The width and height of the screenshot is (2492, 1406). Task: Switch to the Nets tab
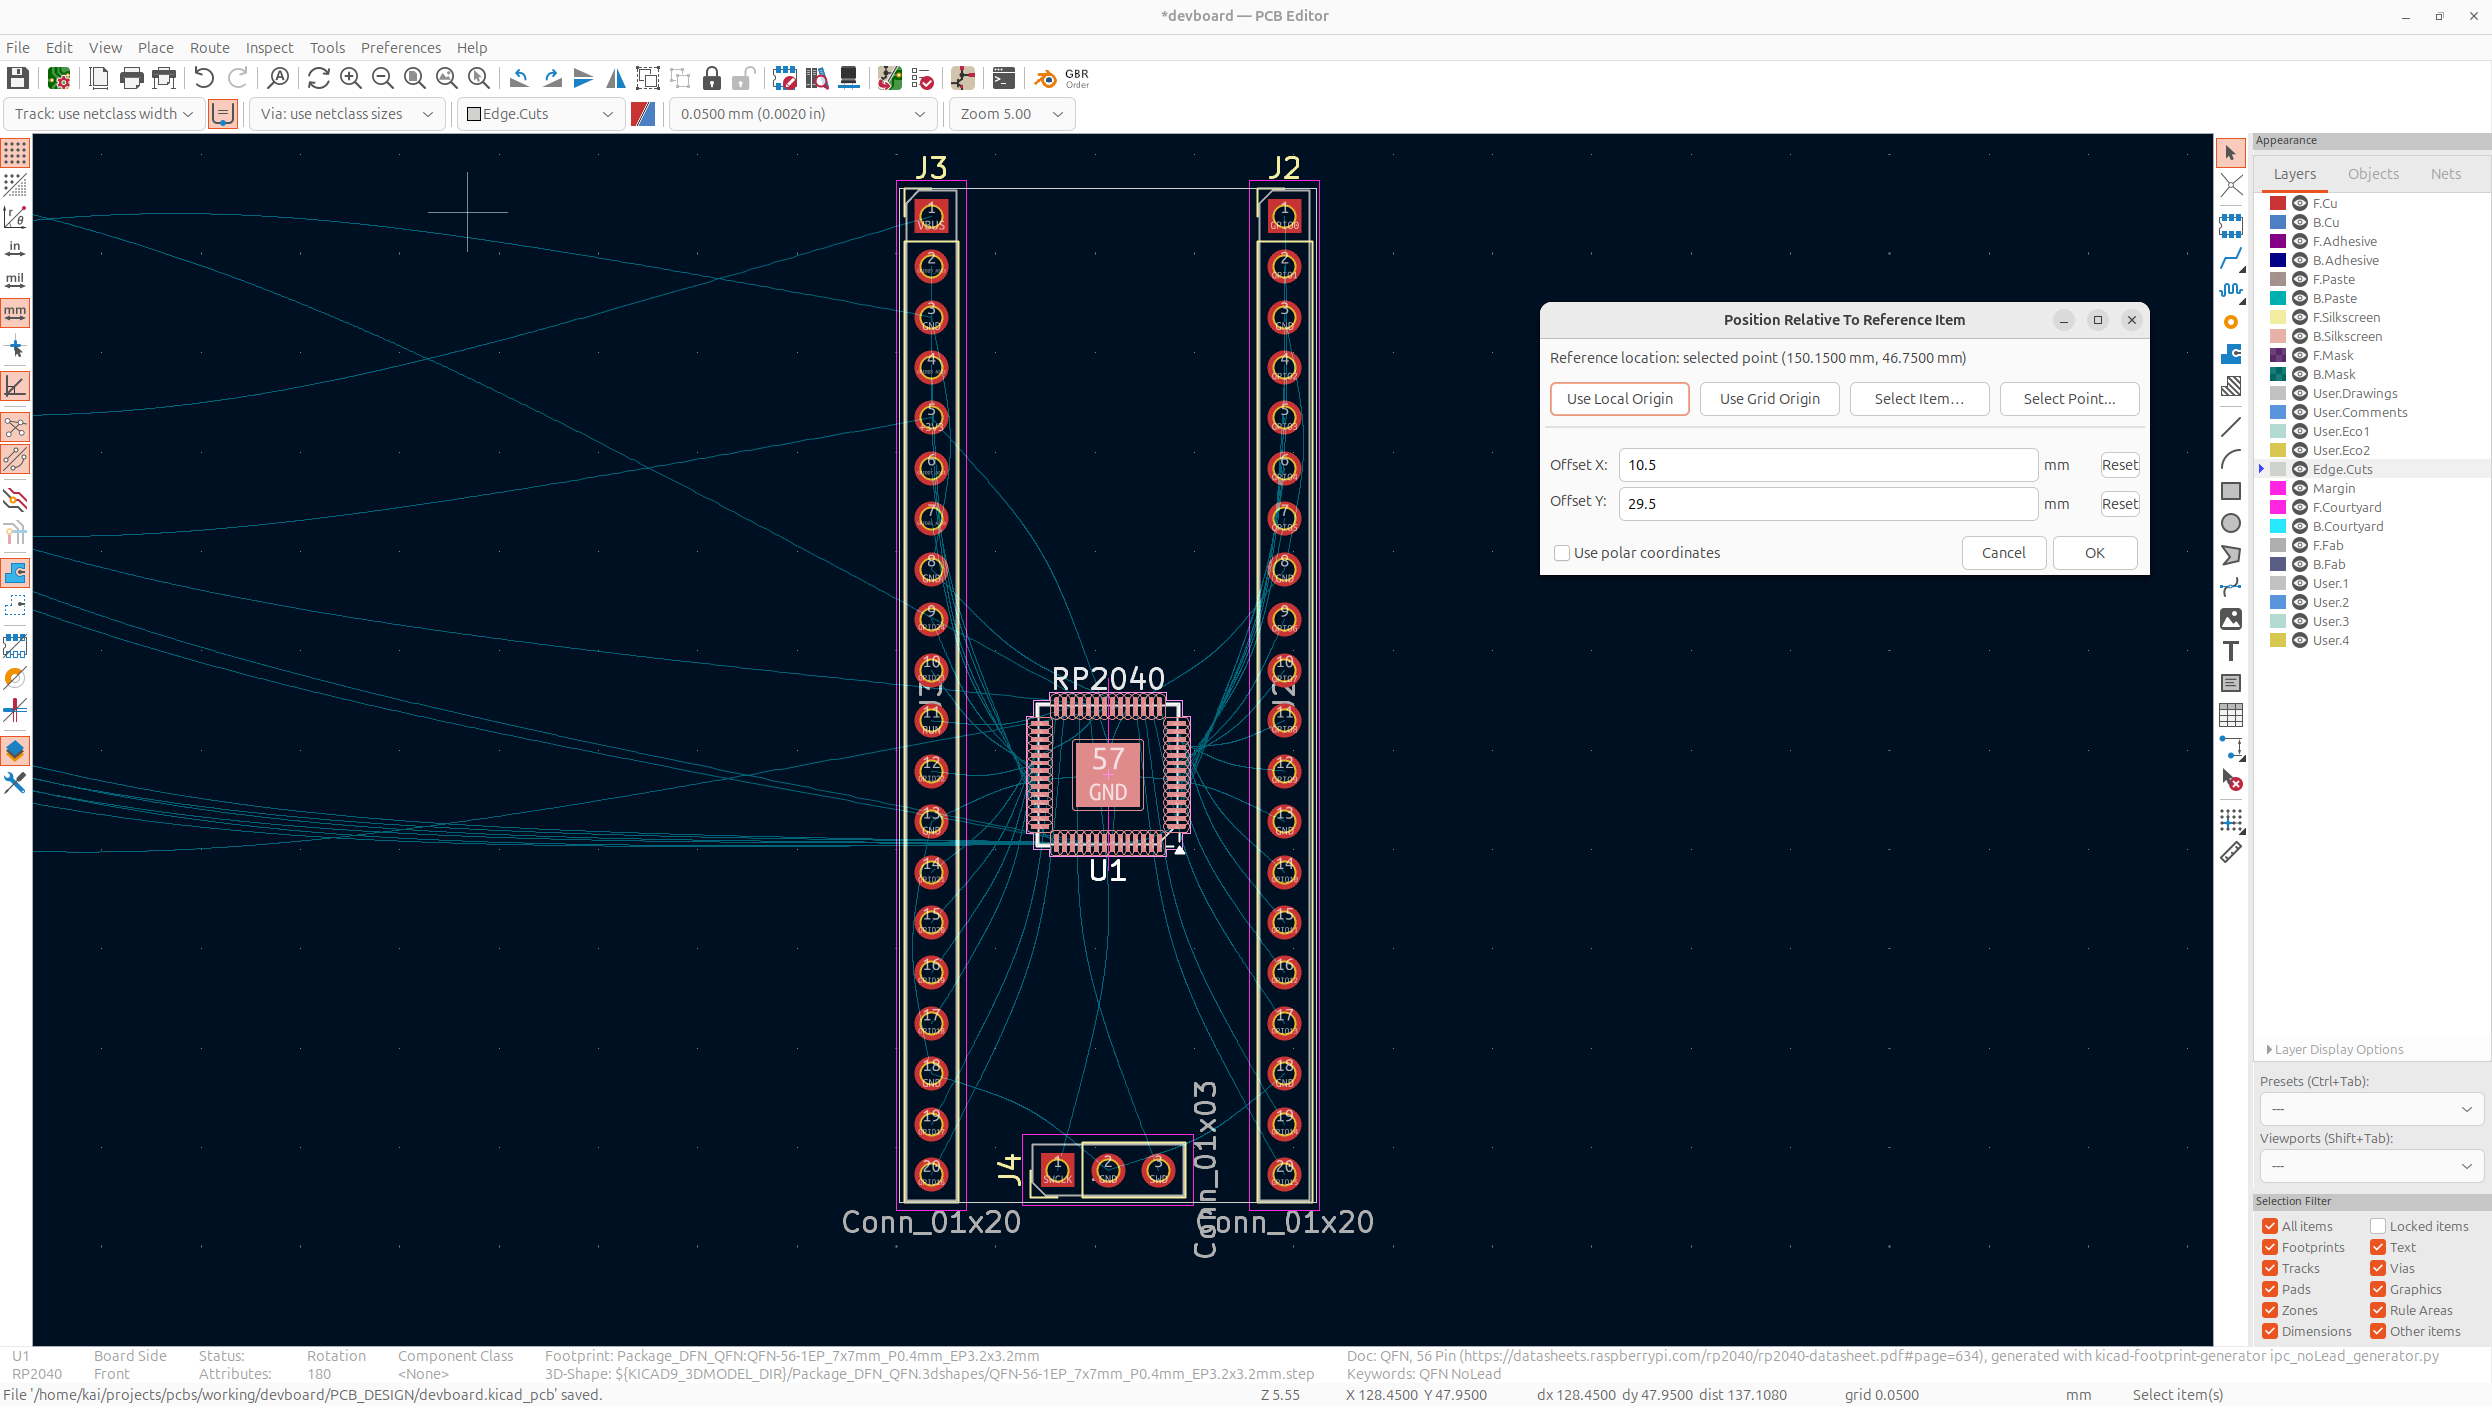point(2445,174)
